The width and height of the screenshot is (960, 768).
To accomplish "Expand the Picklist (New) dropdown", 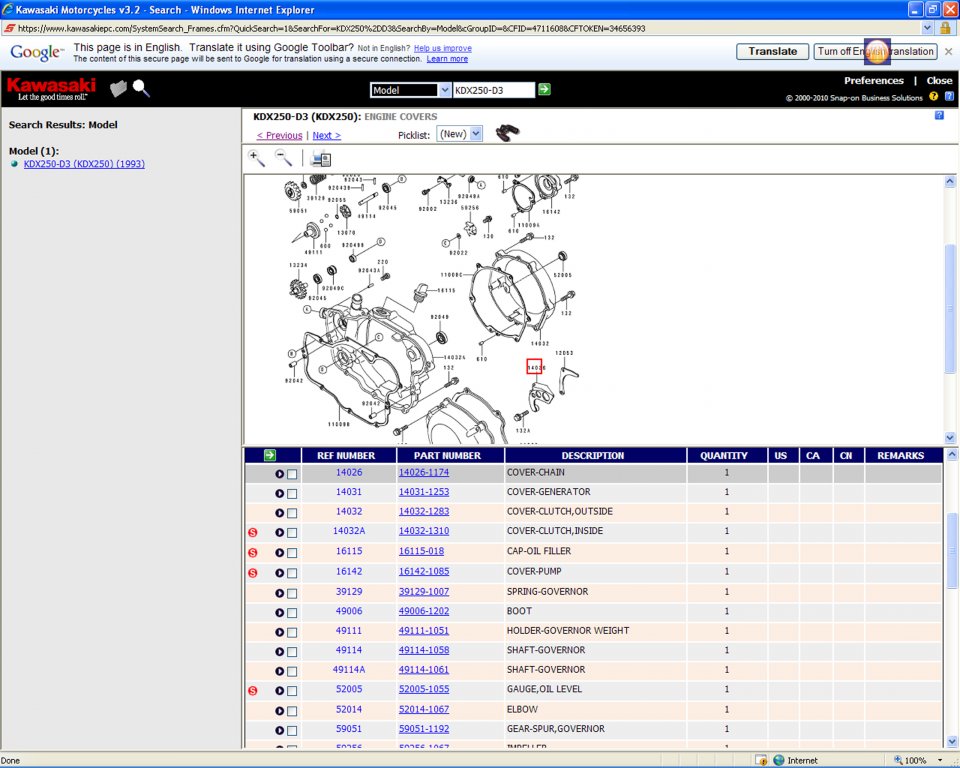I will pos(460,134).
